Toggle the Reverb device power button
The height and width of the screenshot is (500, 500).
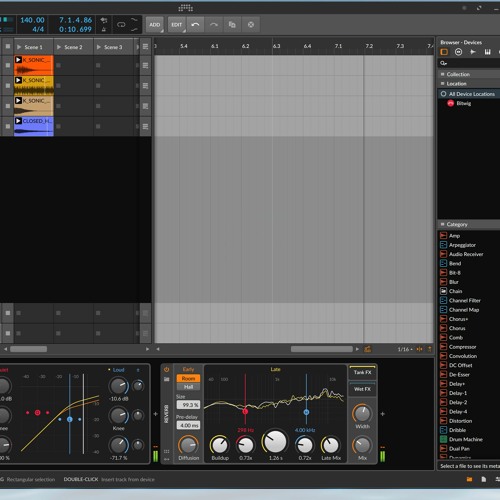(166, 370)
